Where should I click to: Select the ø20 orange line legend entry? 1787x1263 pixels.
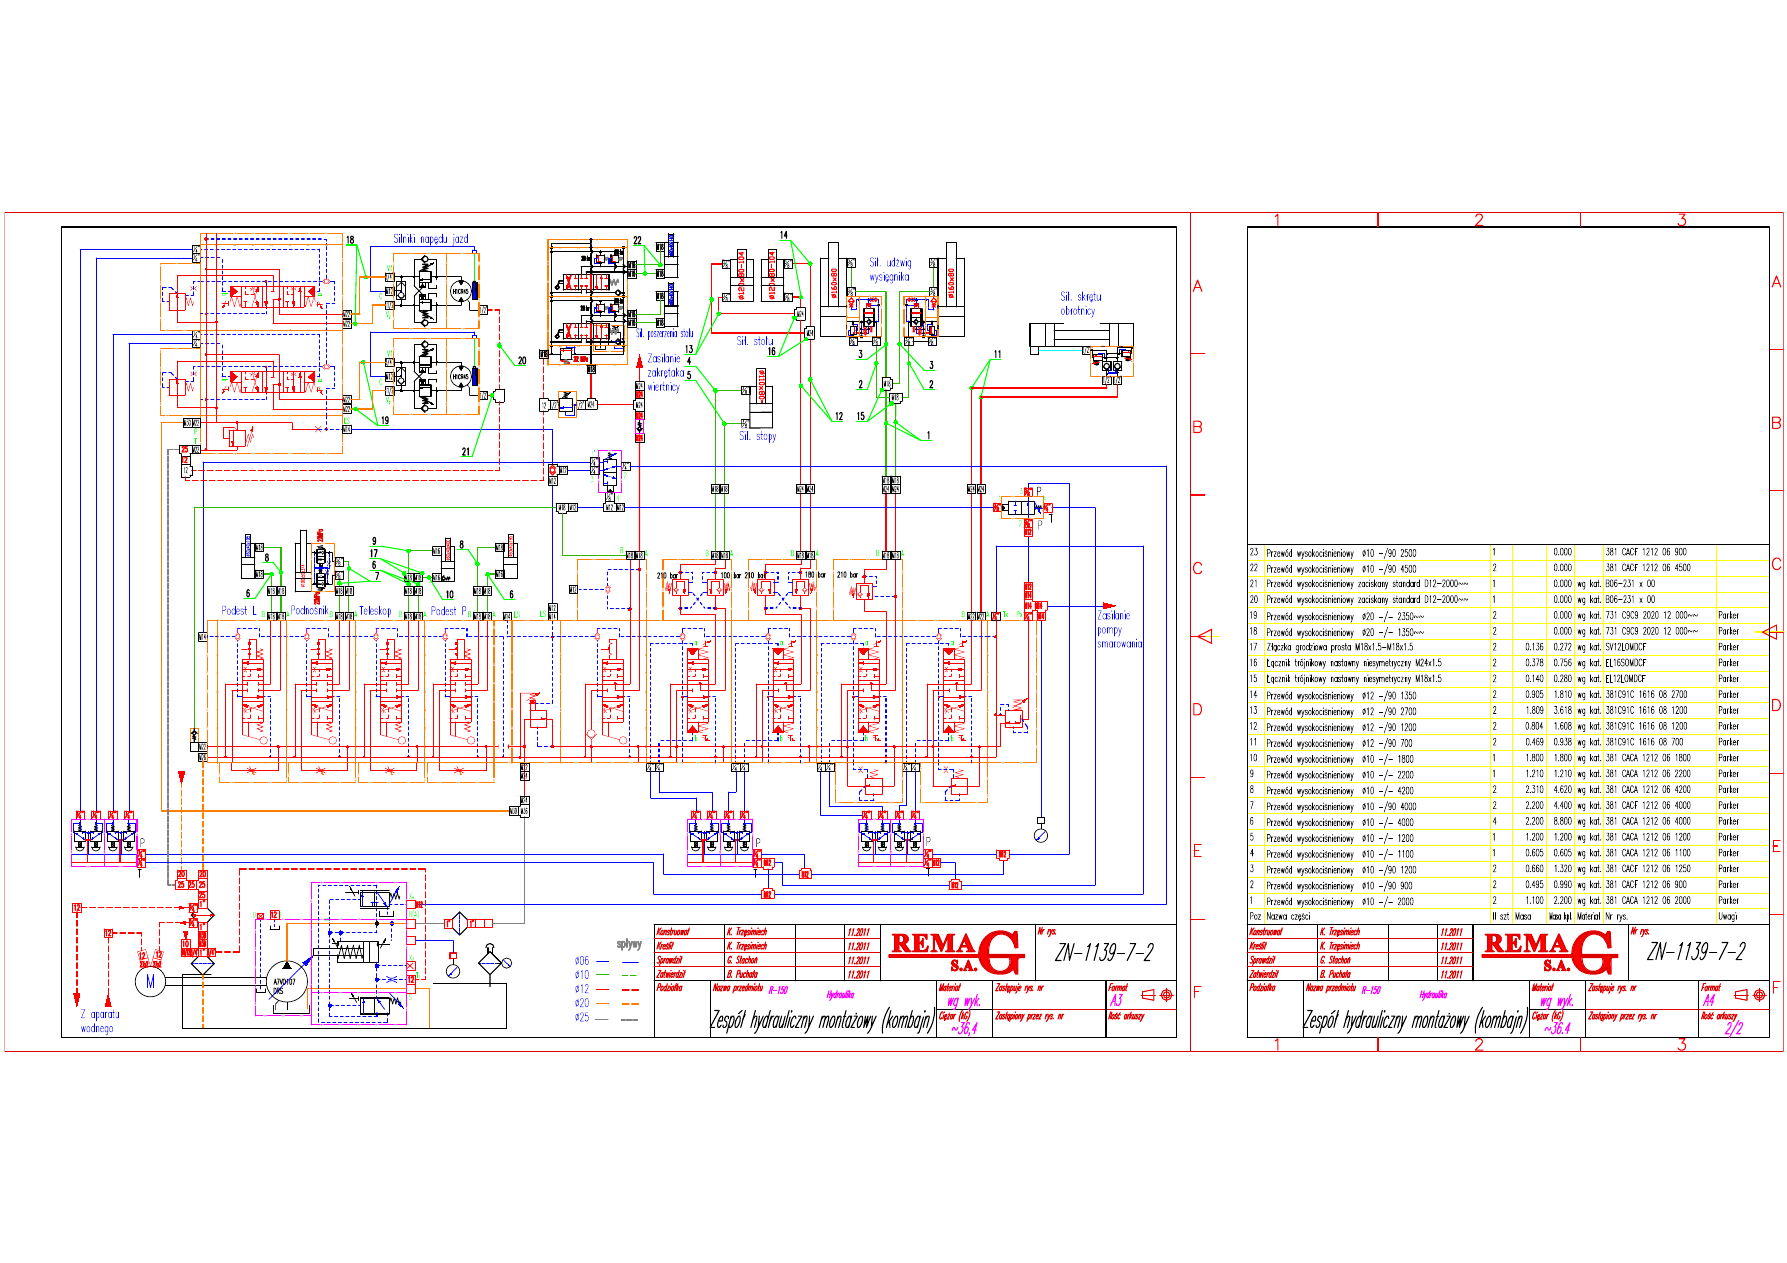pos(607,1003)
